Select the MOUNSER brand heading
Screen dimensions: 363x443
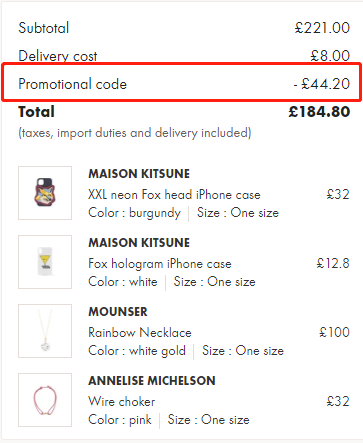click(x=118, y=312)
